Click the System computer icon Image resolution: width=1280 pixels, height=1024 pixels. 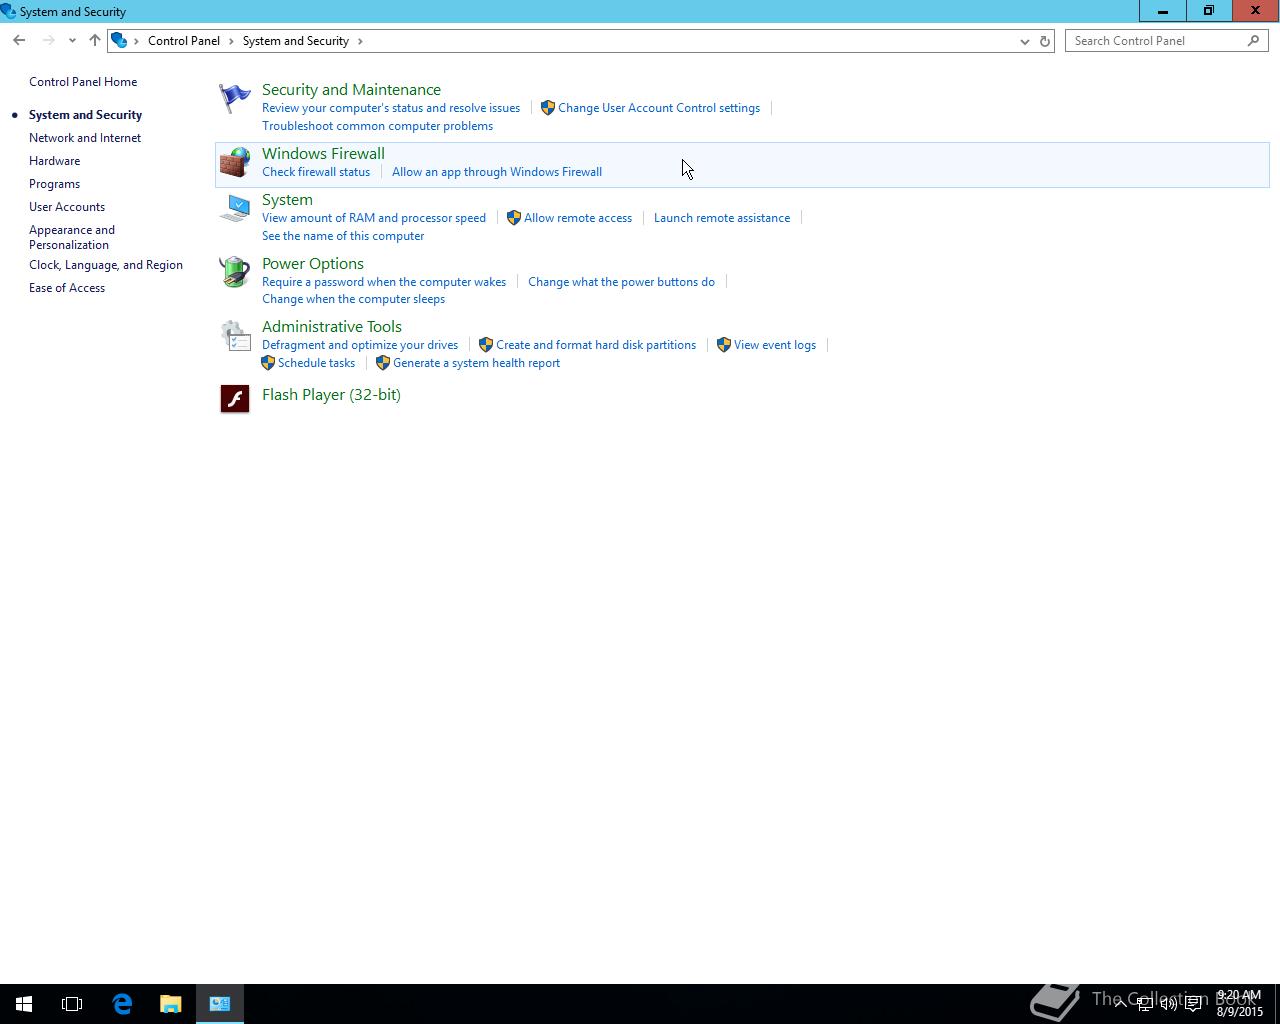point(234,208)
